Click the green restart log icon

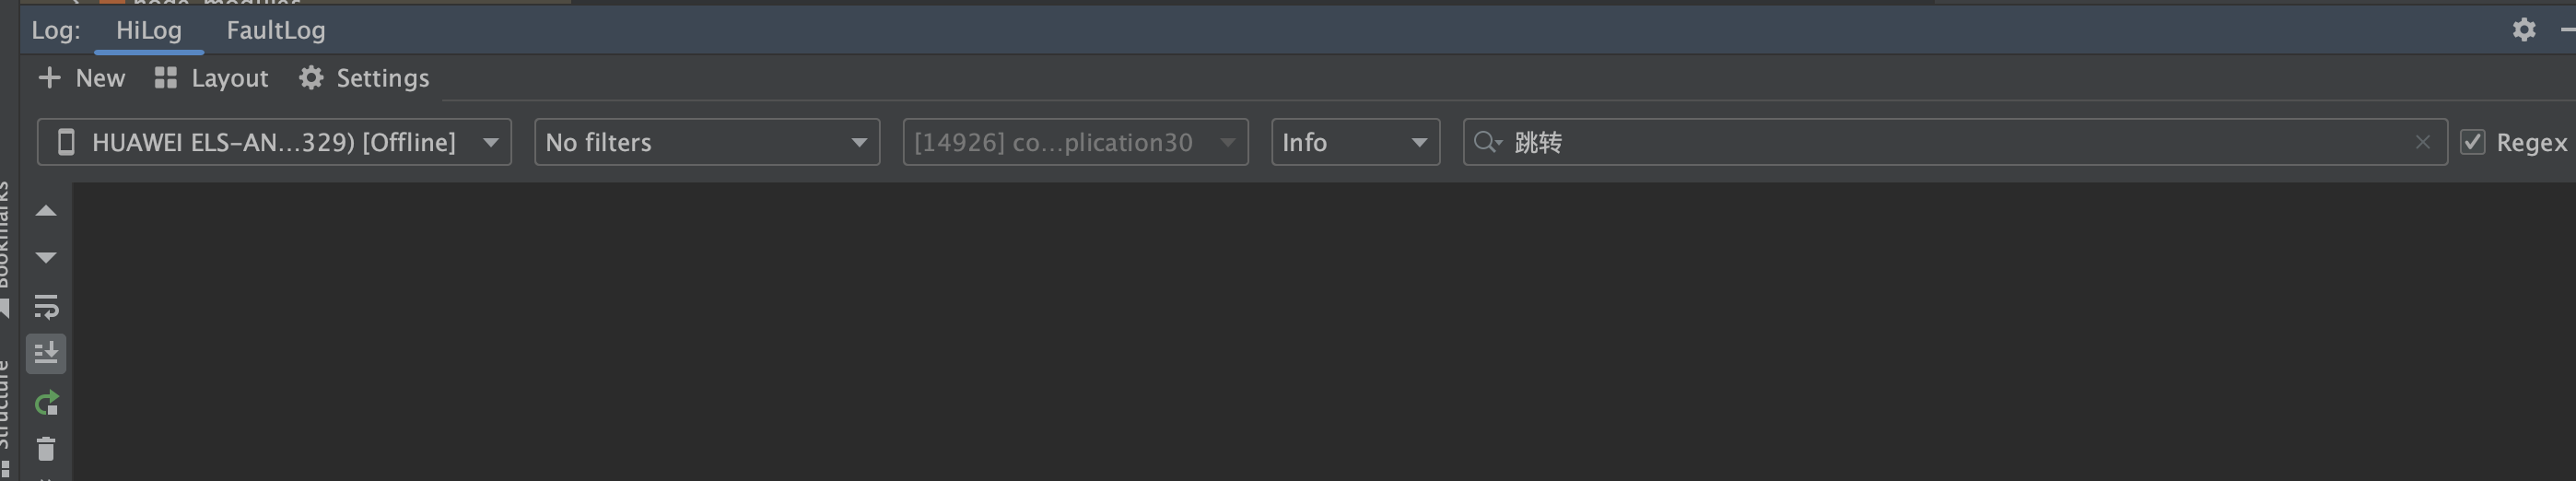(x=46, y=403)
